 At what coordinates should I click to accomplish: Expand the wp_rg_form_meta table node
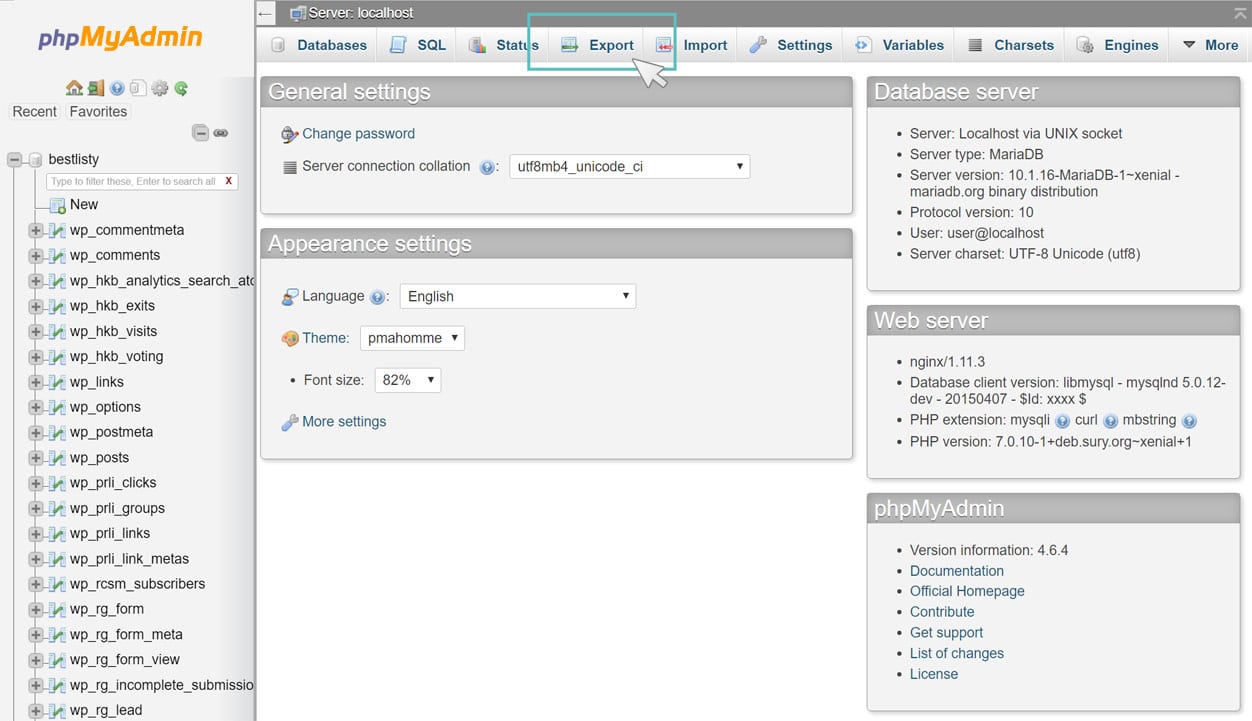35,634
